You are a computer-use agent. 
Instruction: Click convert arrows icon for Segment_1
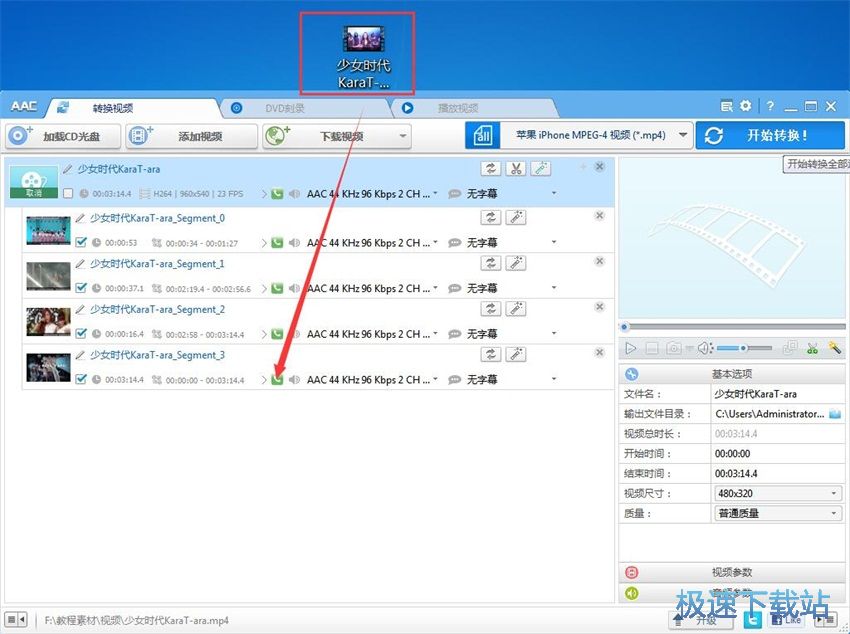click(x=491, y=263)
